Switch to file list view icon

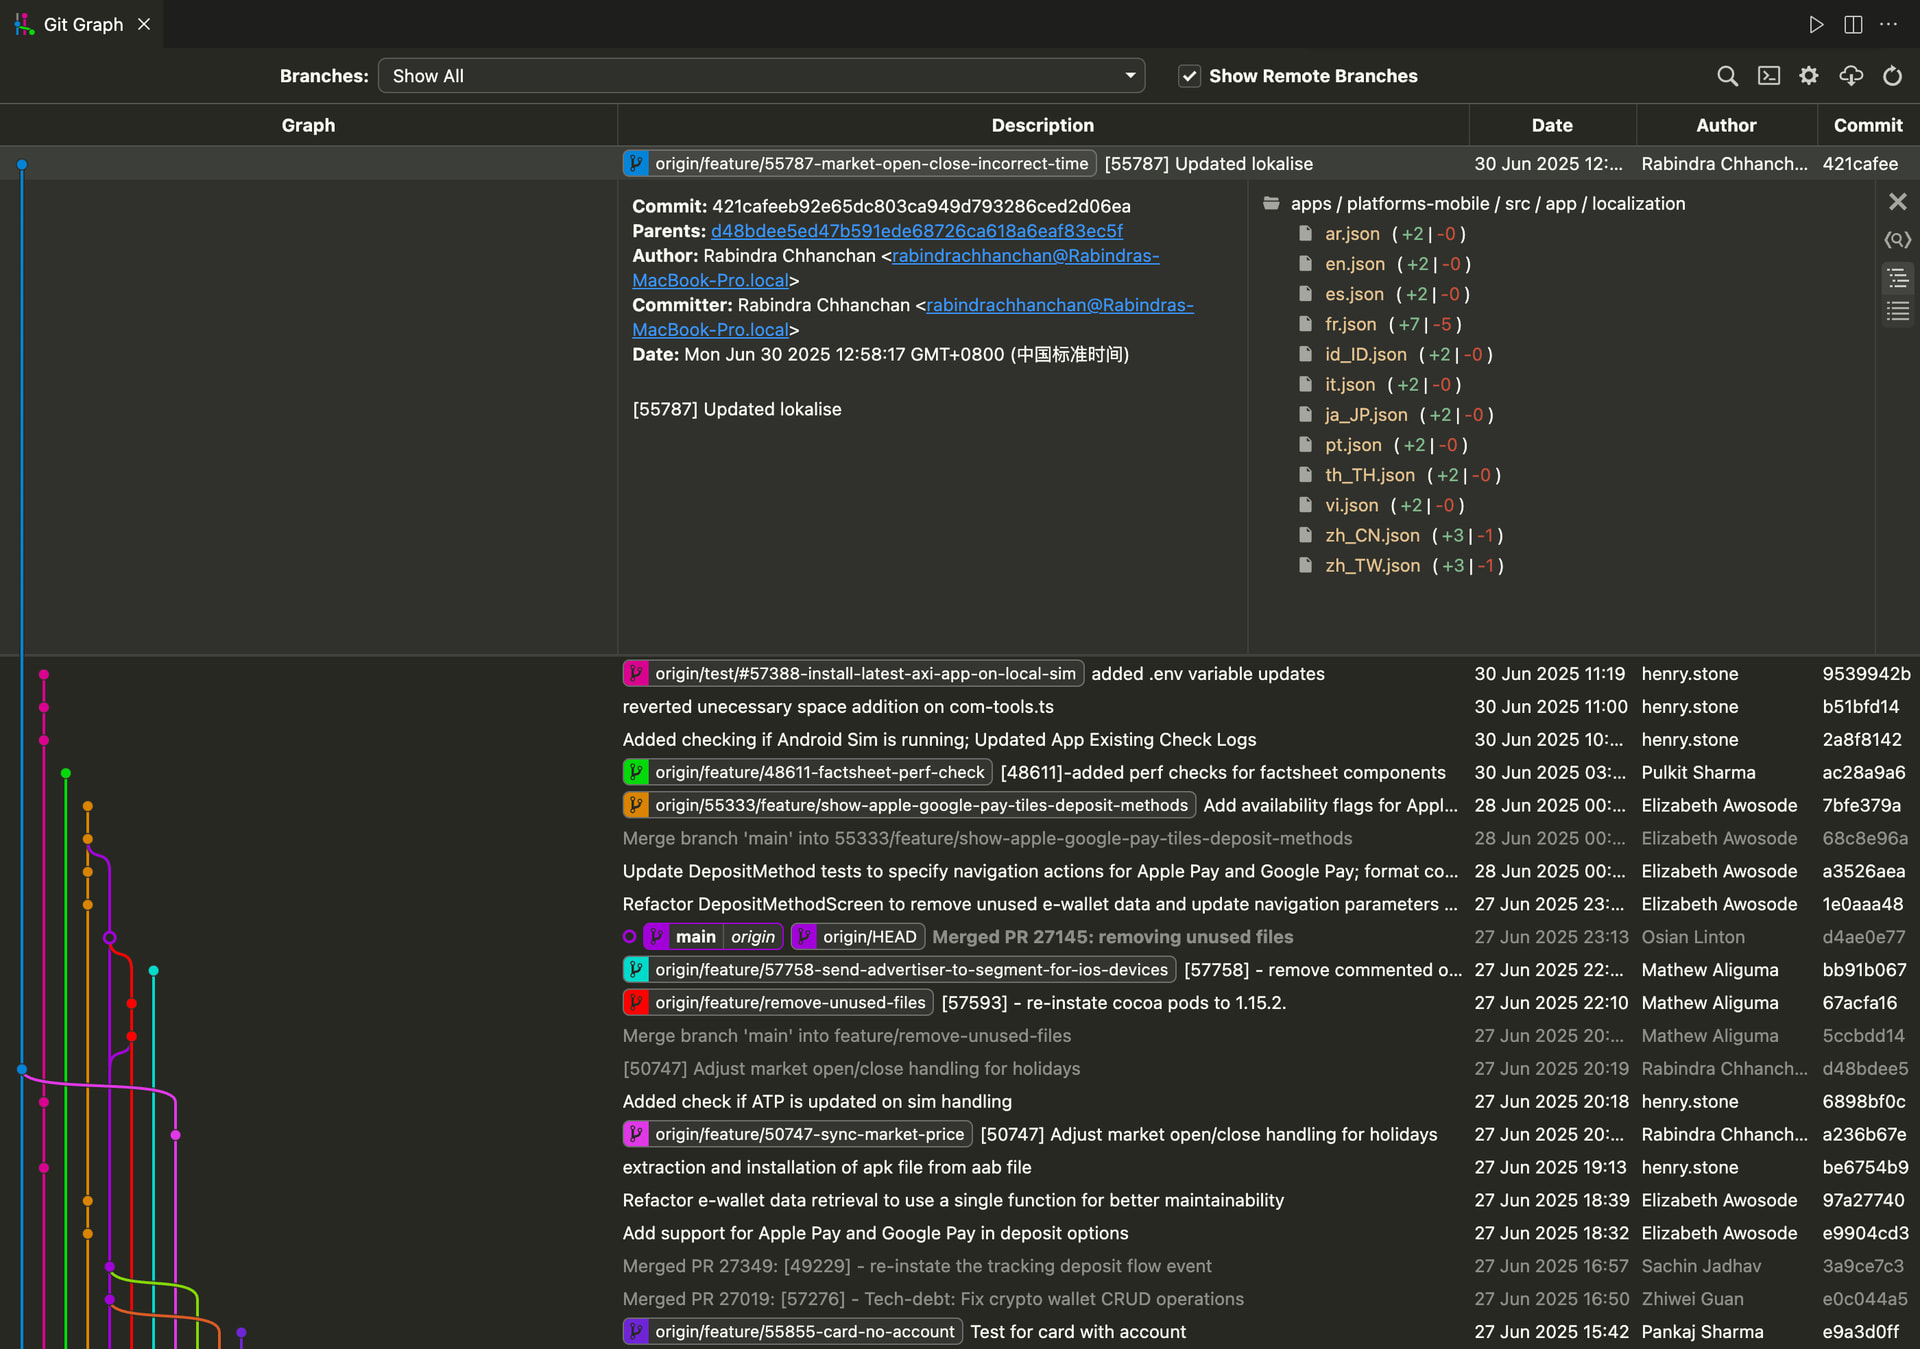click(1898, 312)
